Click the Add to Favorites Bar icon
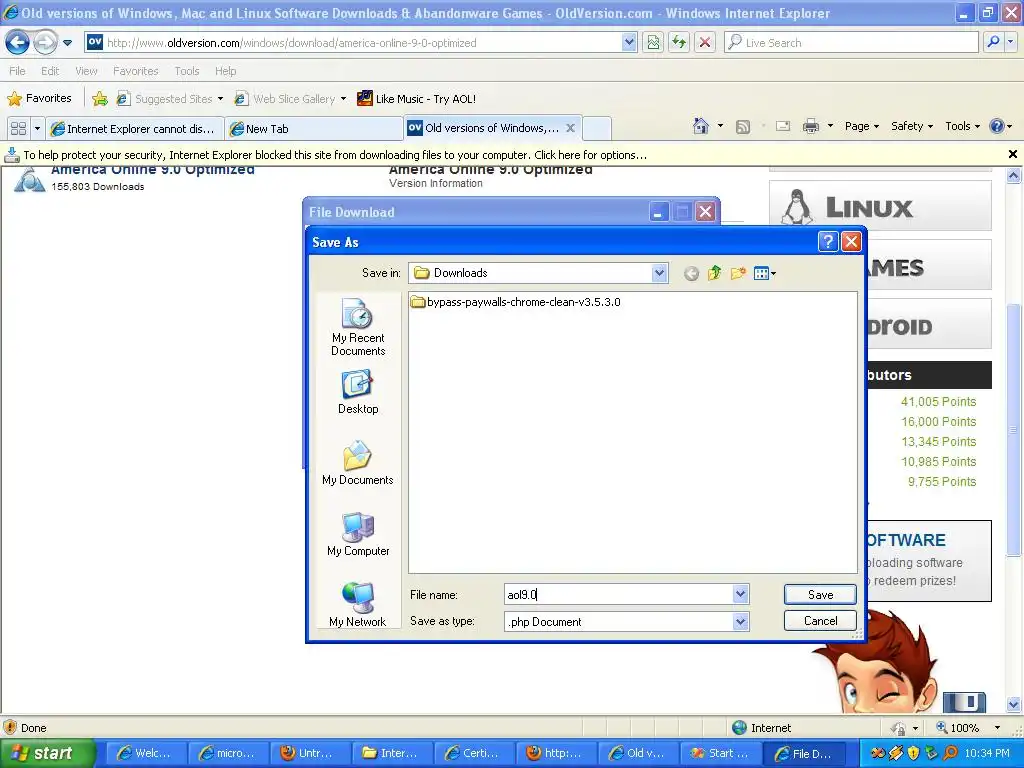This screenshot has height=768, width=1024. tap(100, 99)
